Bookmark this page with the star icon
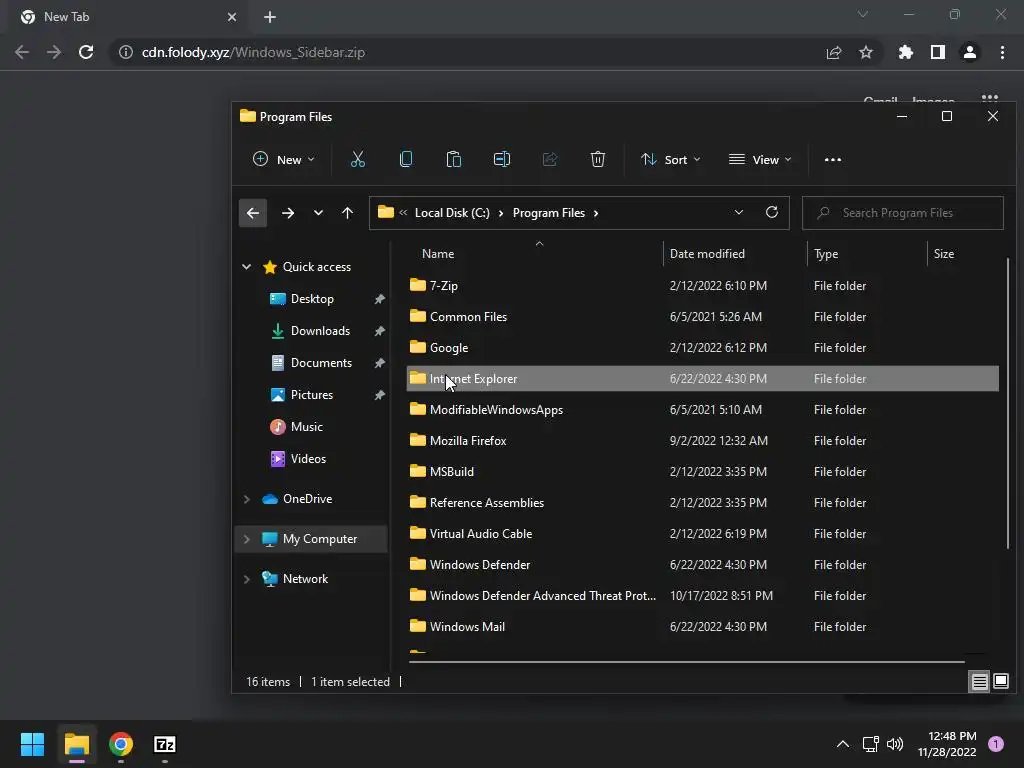Screen dimensions: 1024x768 (866, 52)
